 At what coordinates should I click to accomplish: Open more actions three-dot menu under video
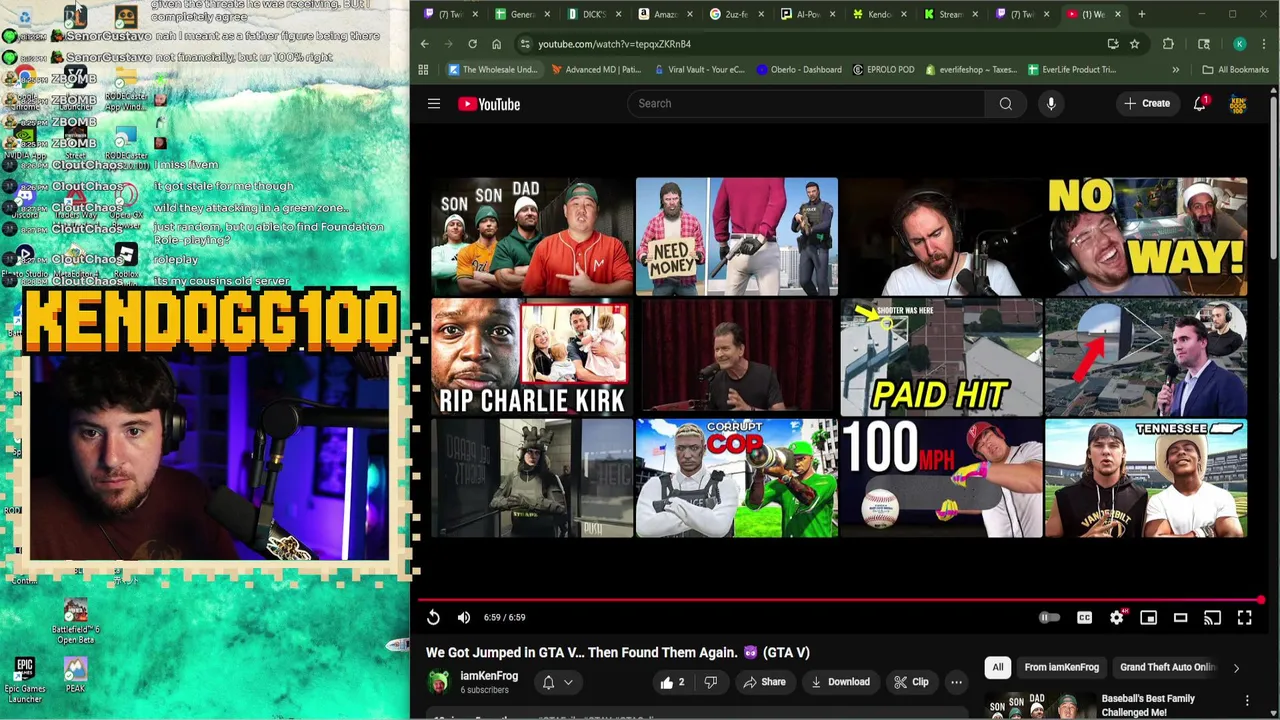click(x=956, y=682)
